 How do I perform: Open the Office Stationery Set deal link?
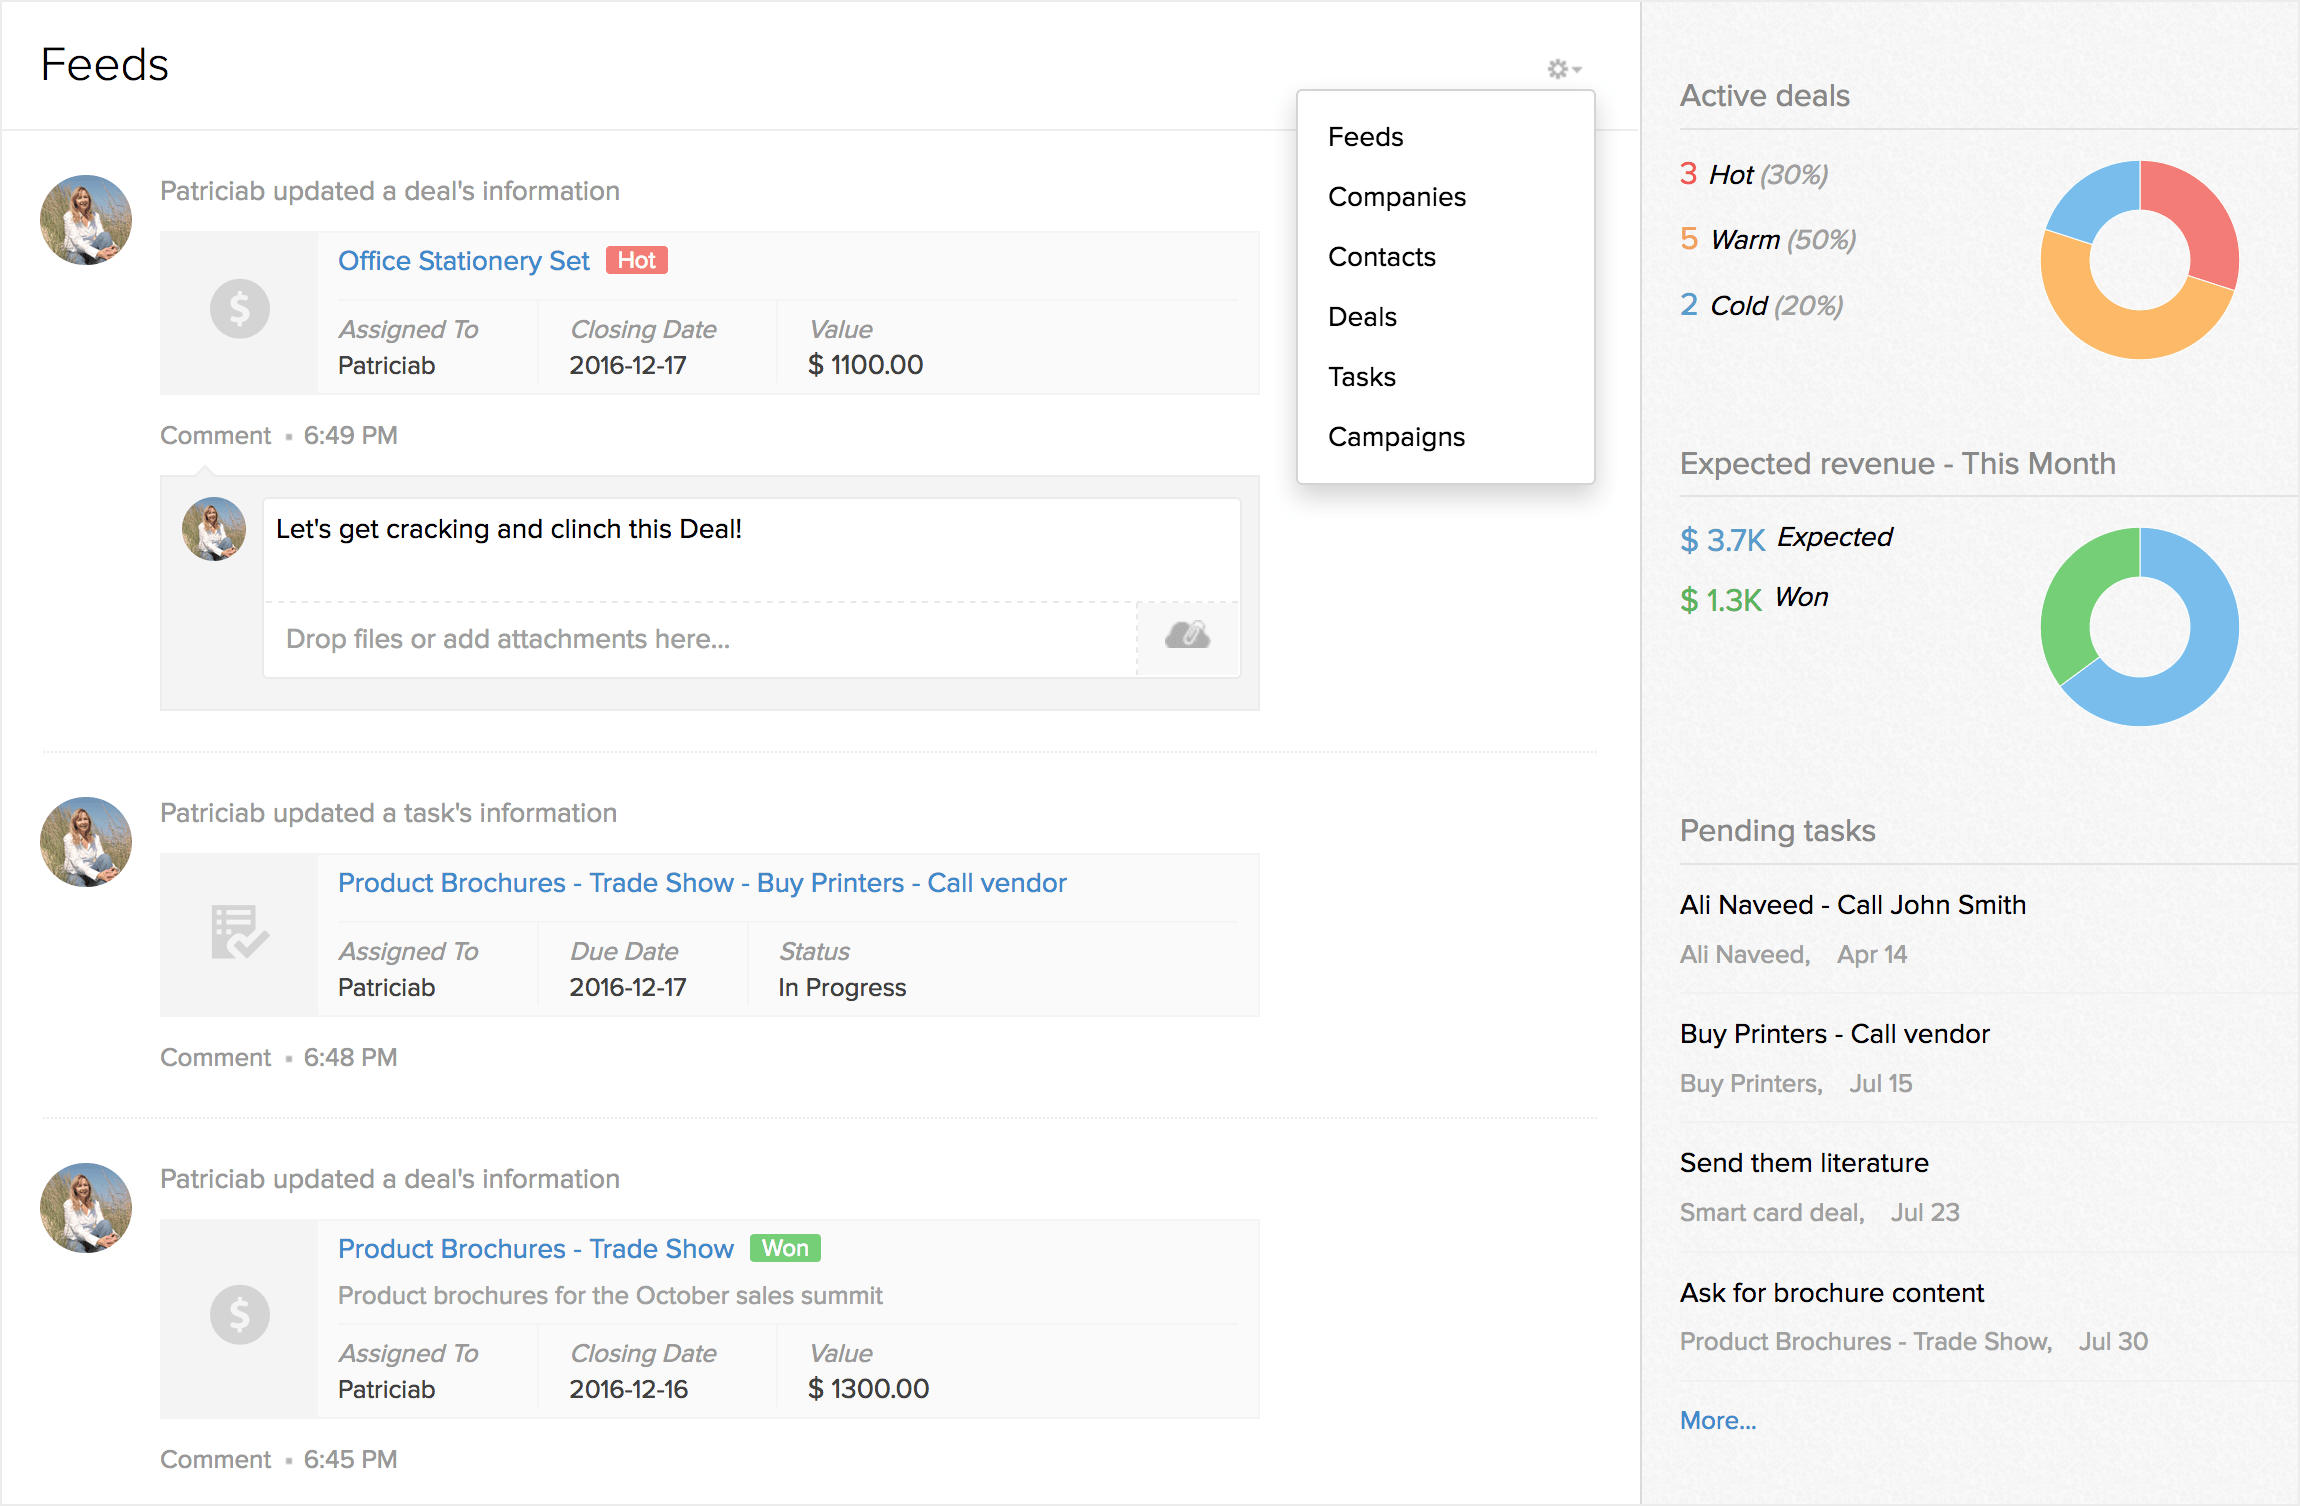coord(463,260)
